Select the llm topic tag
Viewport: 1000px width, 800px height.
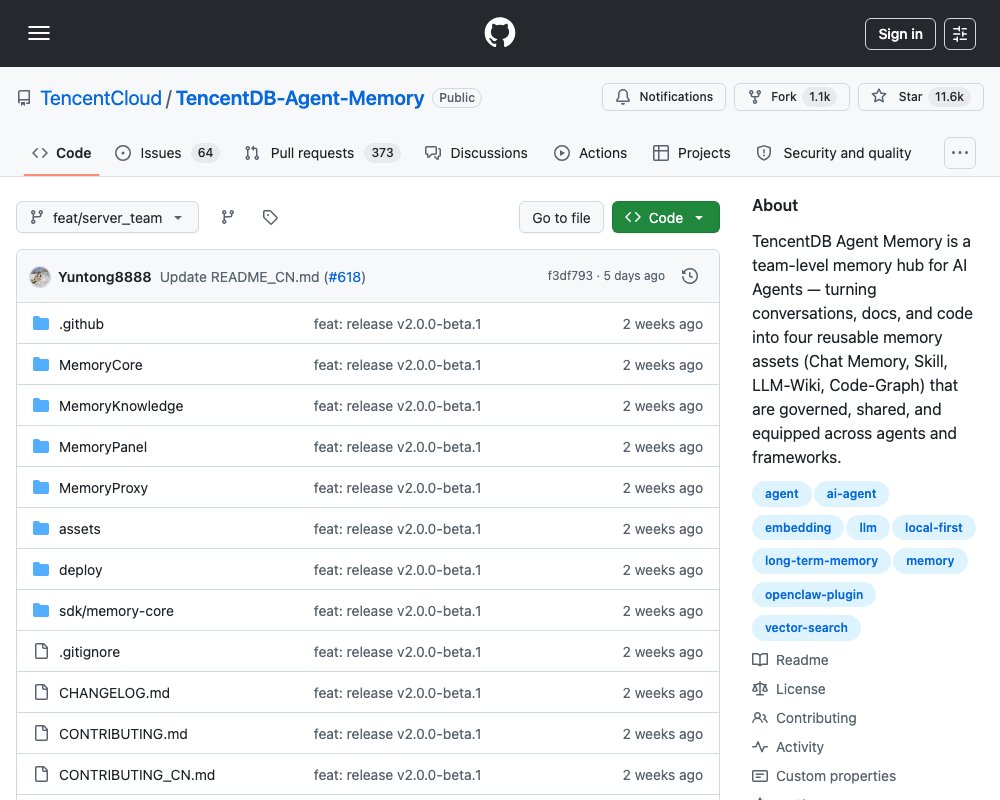pos(868,528)
